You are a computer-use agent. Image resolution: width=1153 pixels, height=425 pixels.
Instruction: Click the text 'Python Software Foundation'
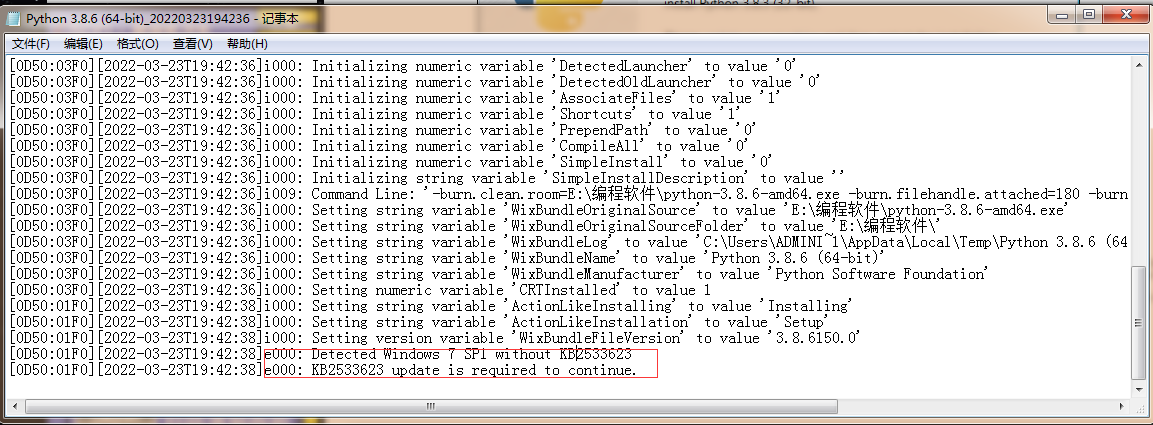(x=880, y=274)
